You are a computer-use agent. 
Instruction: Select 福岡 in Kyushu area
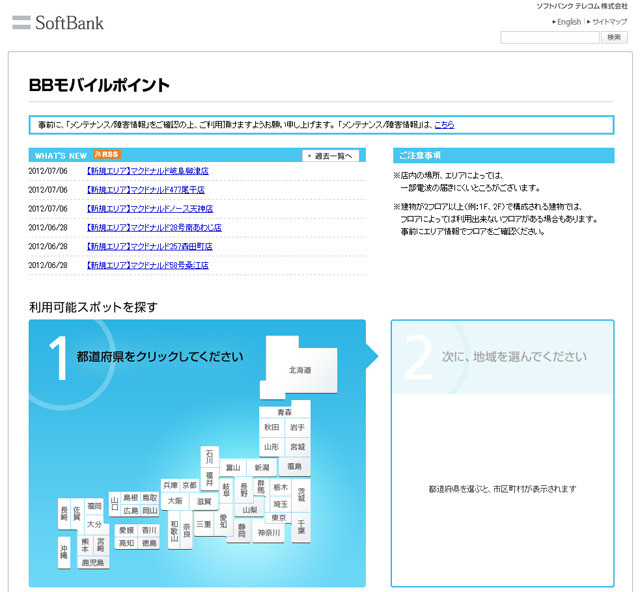click(x=94, y=505)
